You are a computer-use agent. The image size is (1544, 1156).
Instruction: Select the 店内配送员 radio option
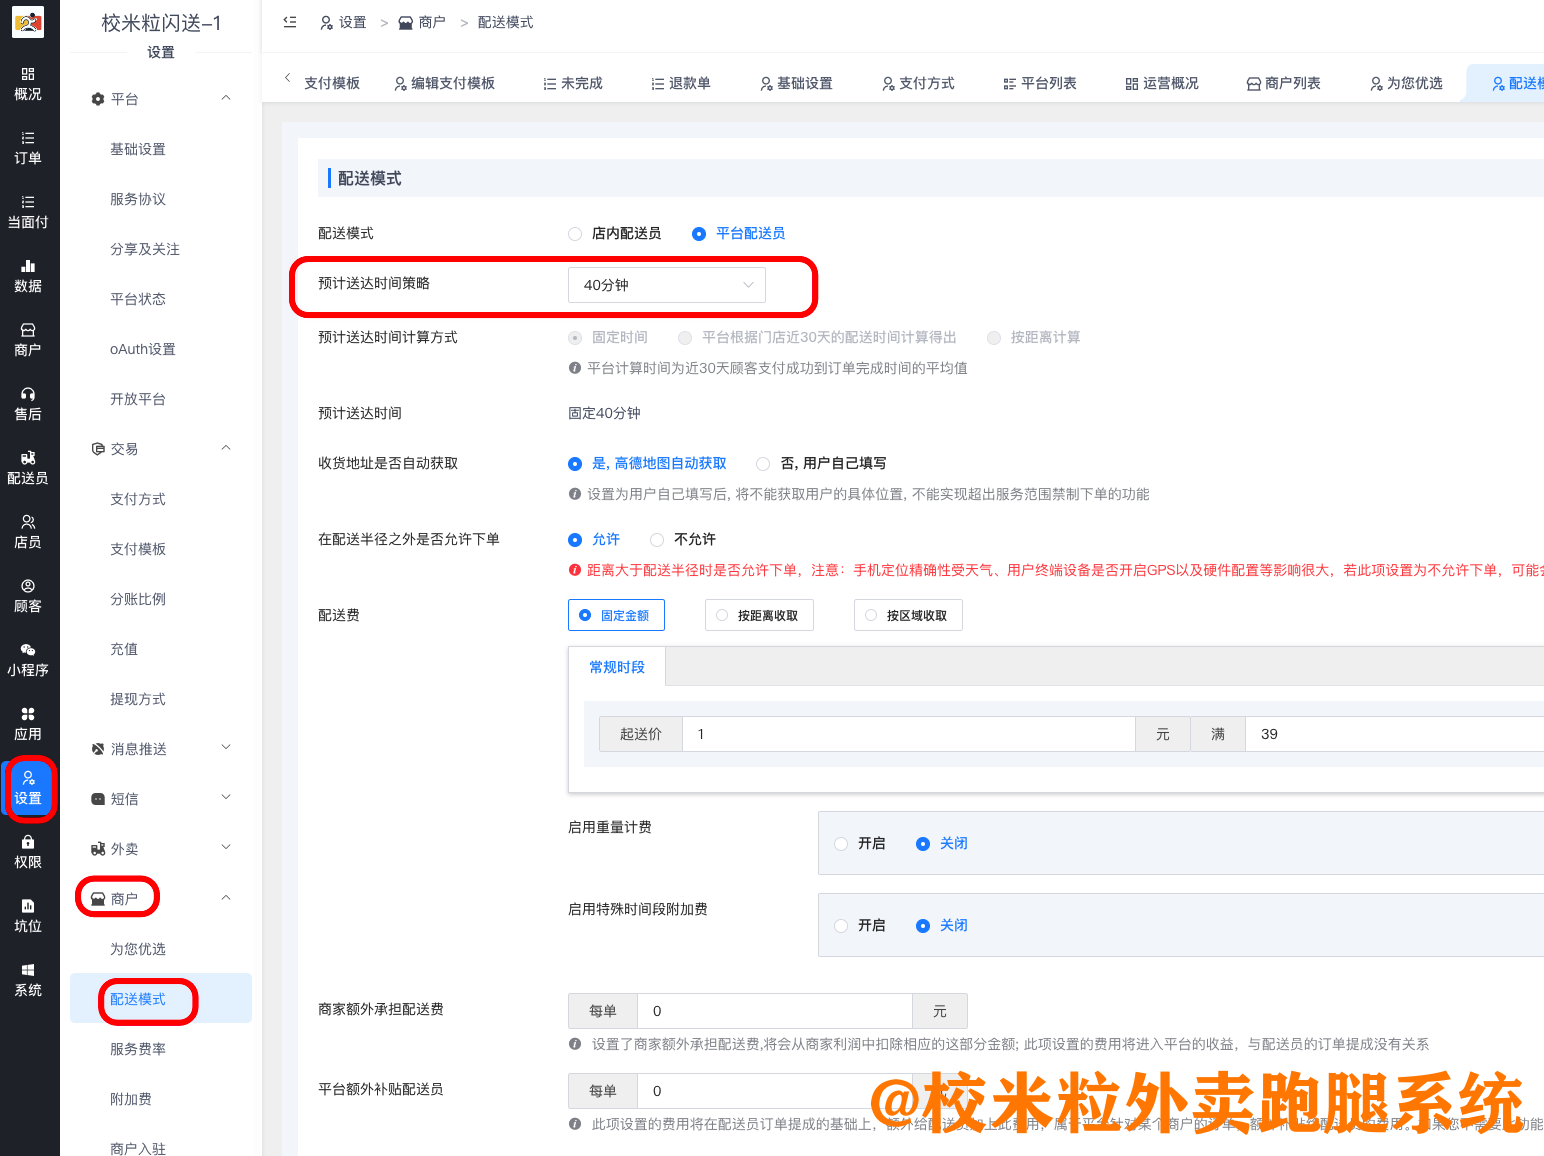[x=575, y=234]
